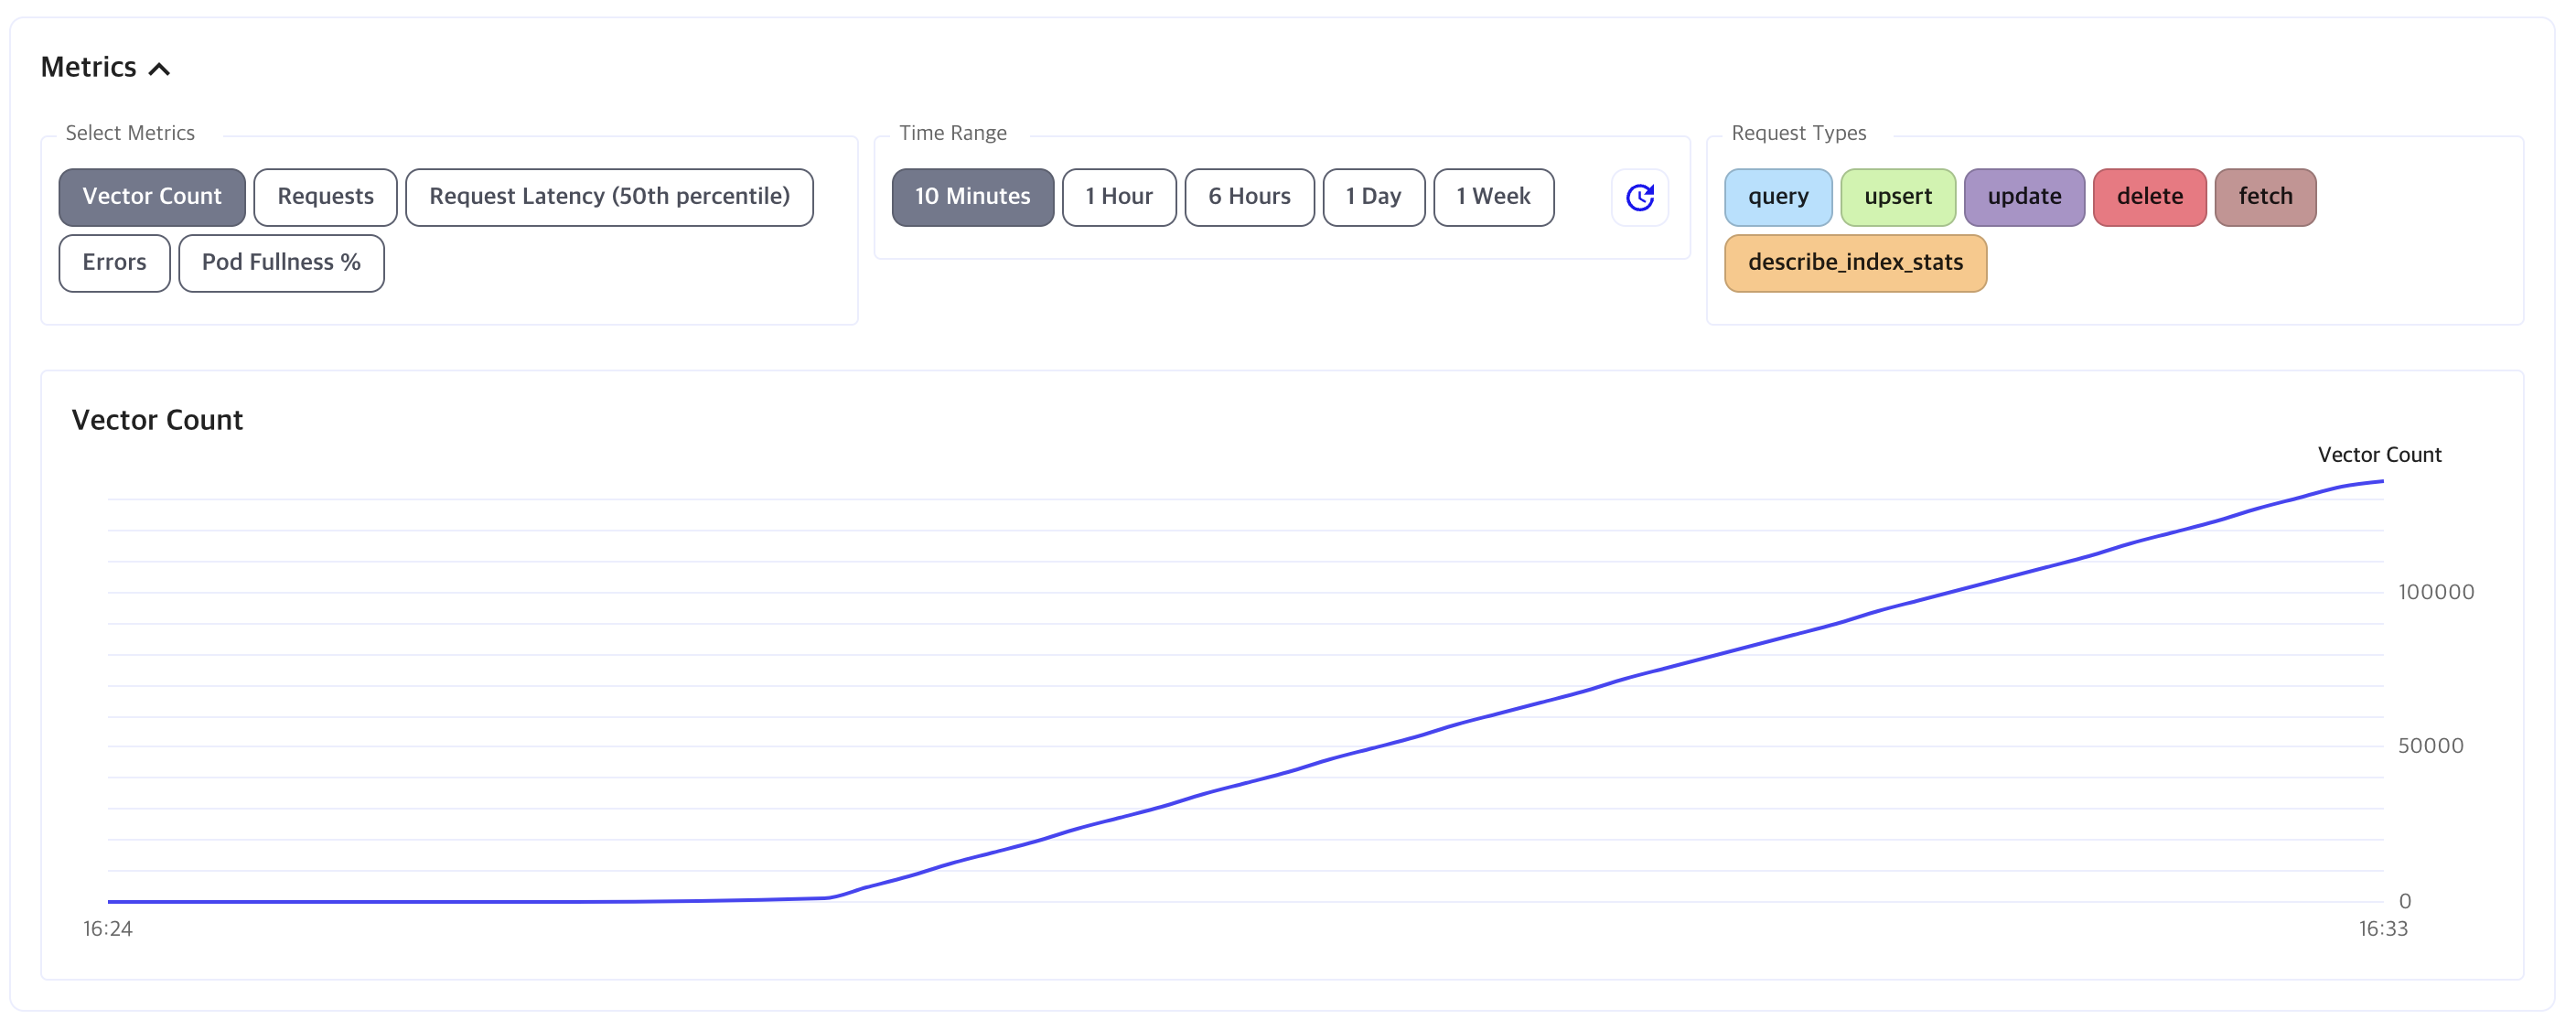2576x1030 pixels.
Task: Select the Vector Count metric
Action: click(x=152, y=197)
